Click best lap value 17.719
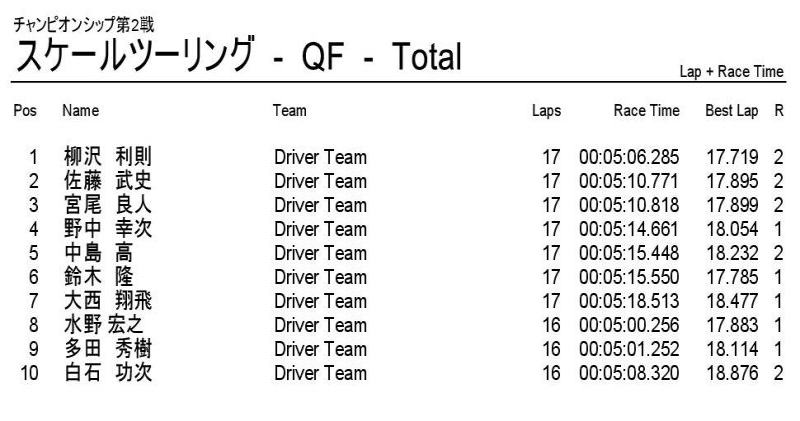The width and height of the screenshot is (800, 421). [x=732, y=157]
